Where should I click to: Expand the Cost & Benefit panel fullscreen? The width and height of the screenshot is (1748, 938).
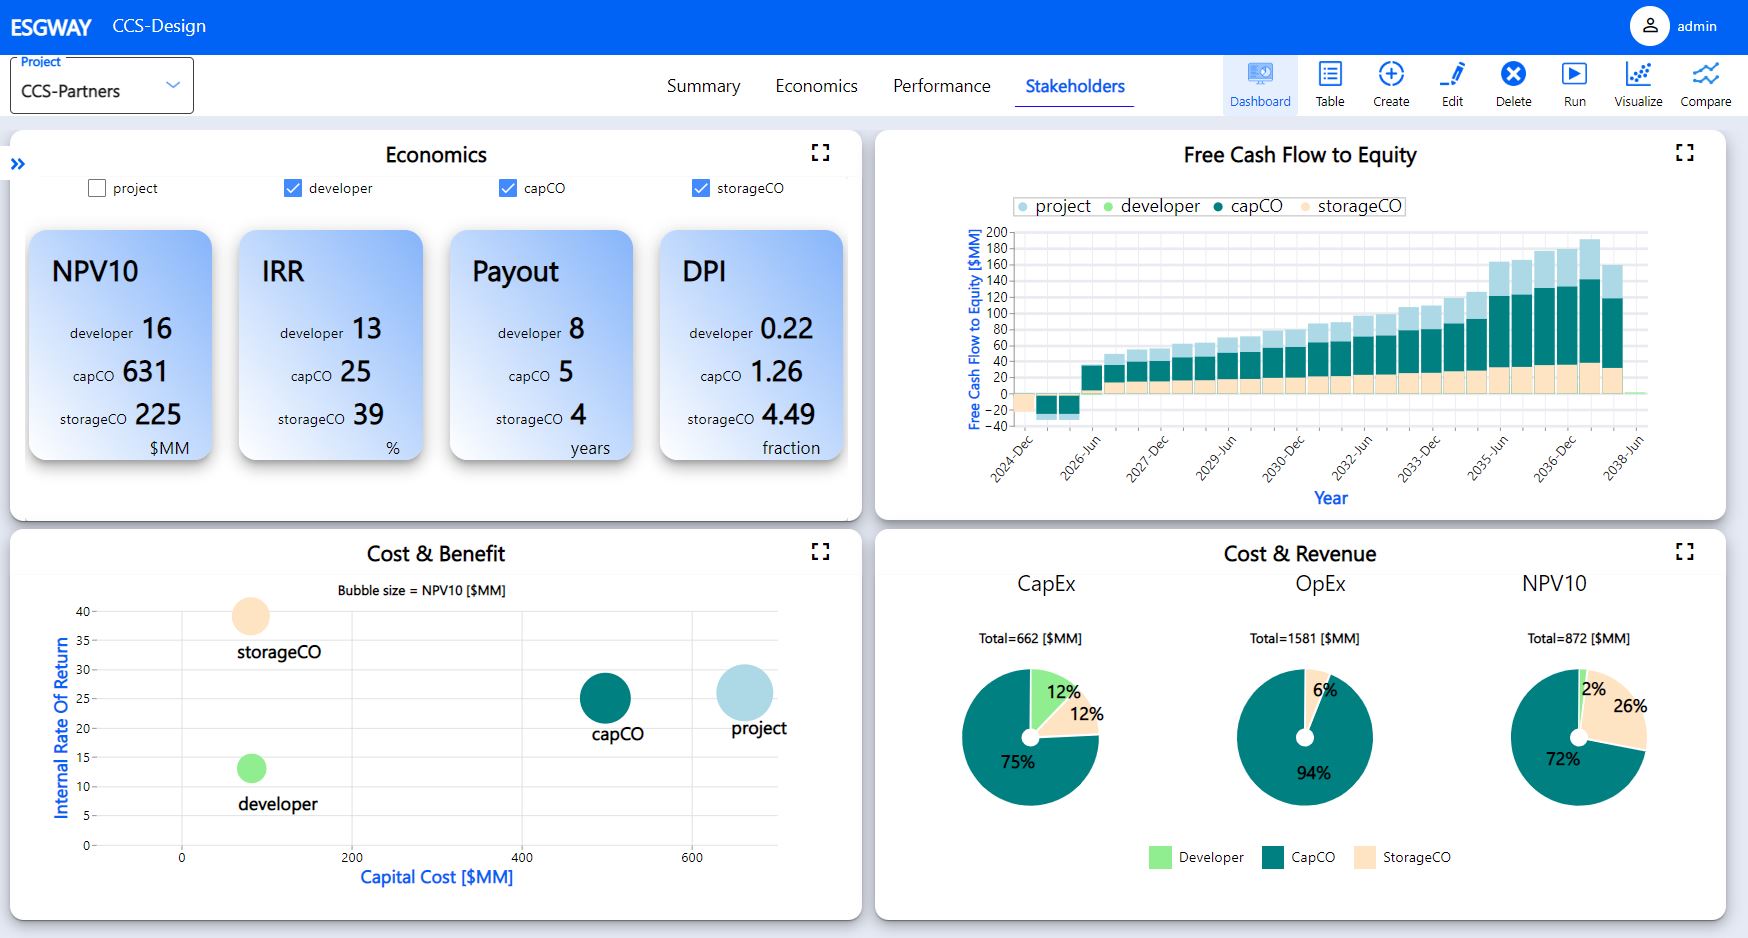coord(821,552)
